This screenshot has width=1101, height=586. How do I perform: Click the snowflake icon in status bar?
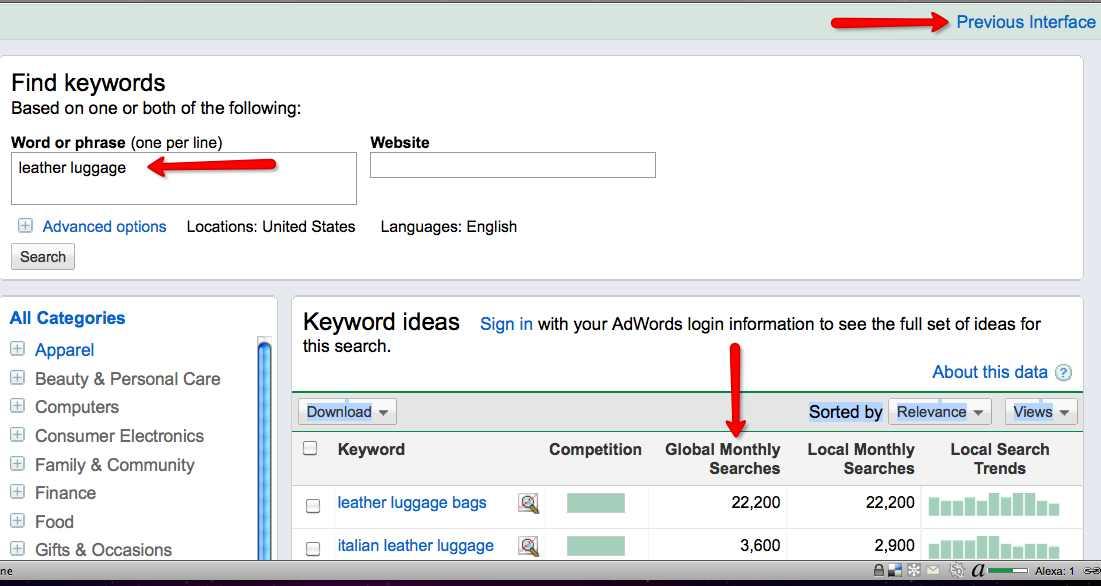914,571
